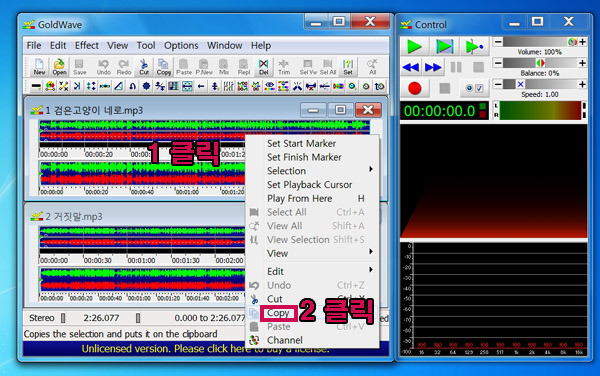Click the green Play button in Control
The height and width of the screenshot is (376, 600).
click(414, 47)
